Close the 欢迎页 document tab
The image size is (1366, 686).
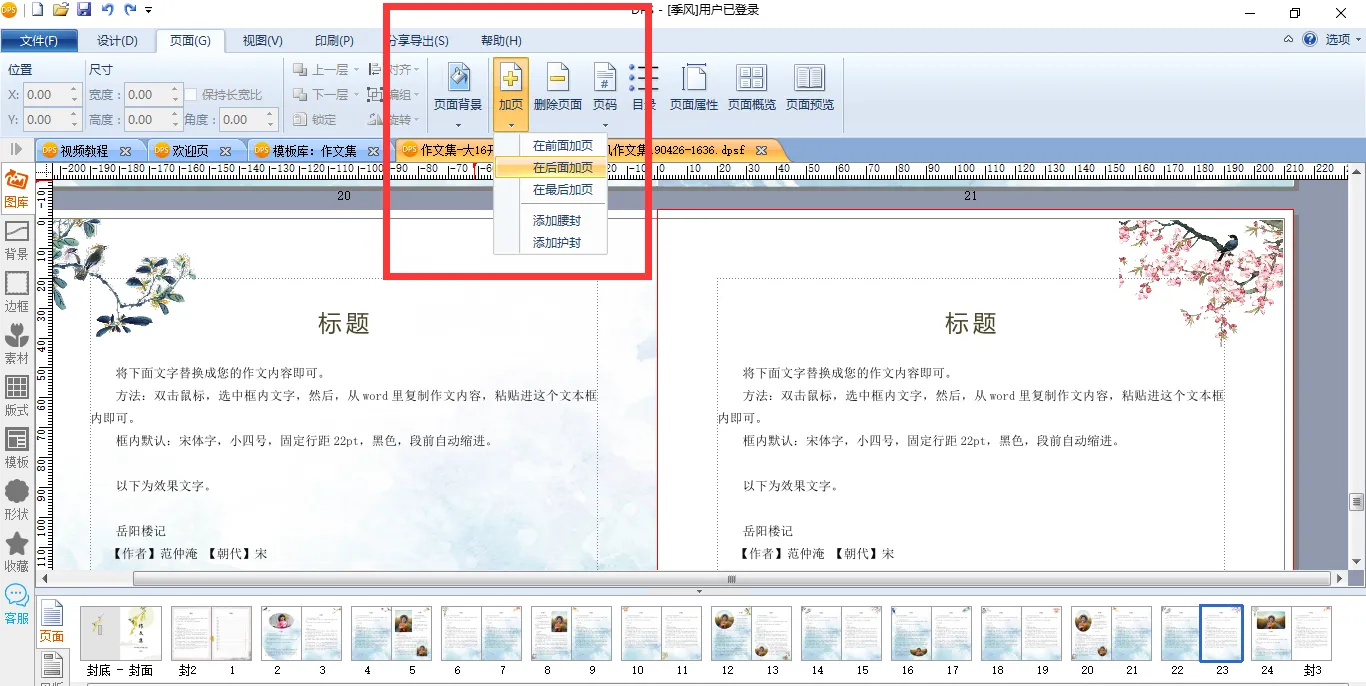[225, 151]
